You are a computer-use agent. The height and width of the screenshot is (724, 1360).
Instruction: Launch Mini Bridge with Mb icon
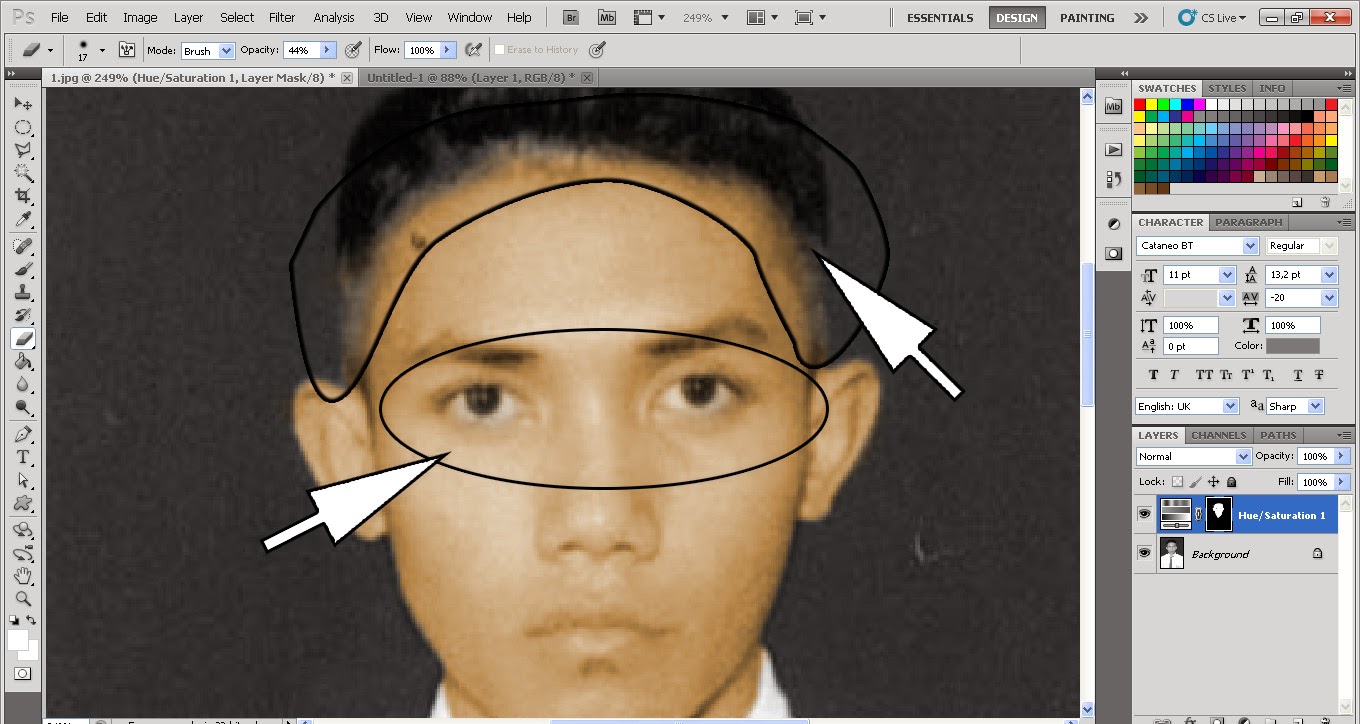click(607, 17)
